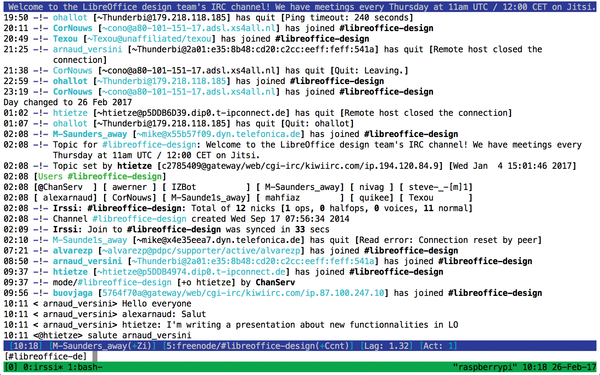Select CorNouws in the user list
The width and height of the screenshot is (600, 375).
[x=132, y=198]
